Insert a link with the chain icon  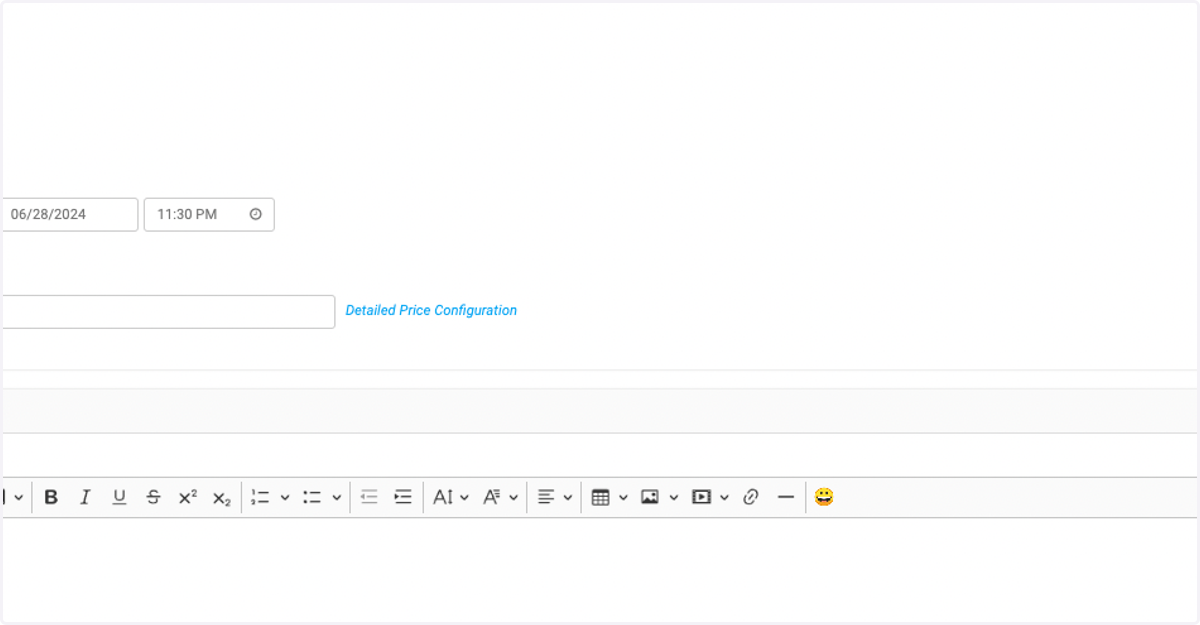click(751, 497)
